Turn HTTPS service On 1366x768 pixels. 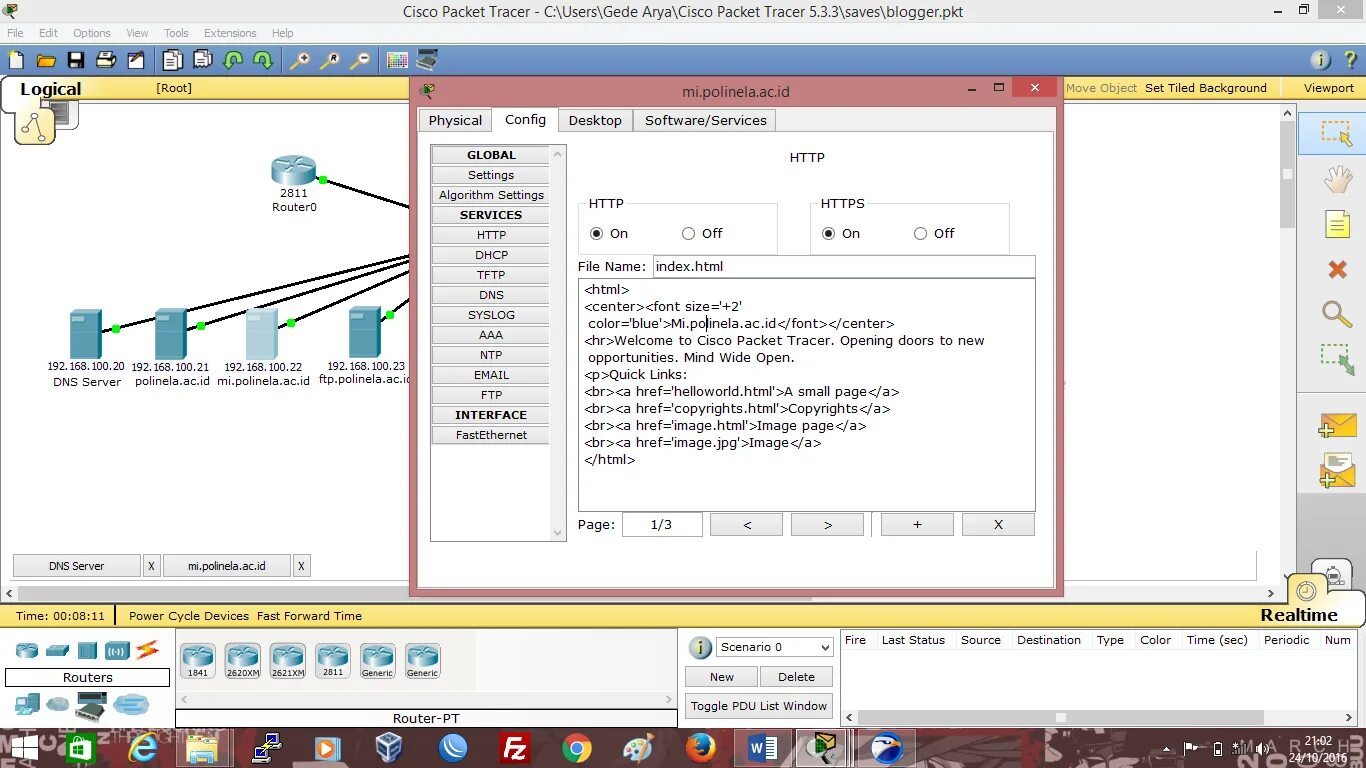coord(828,233)
